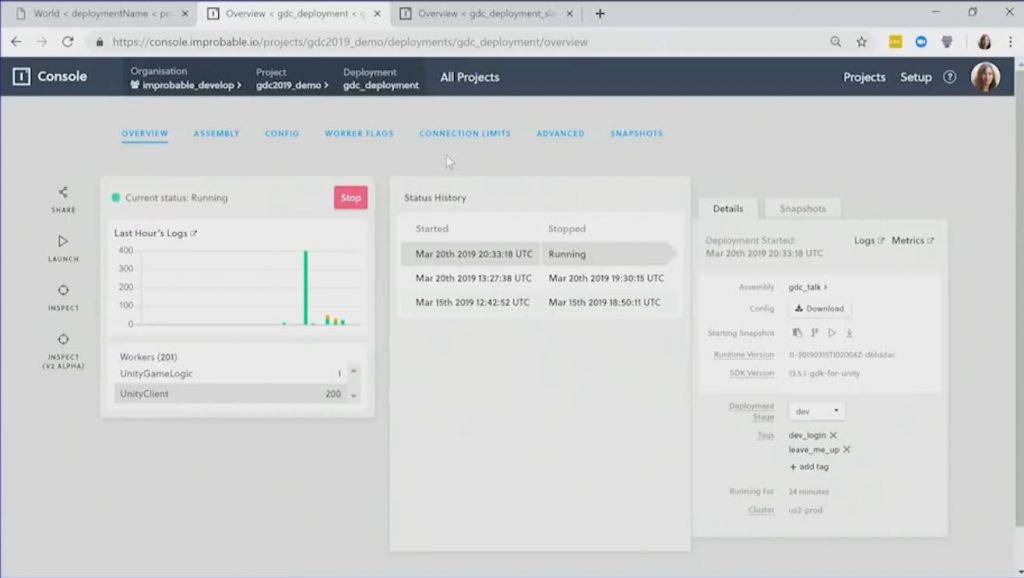Click the Share icon in the left sidebar
Viewport: 1024px width, 578px height.
(x=63, y=192)
